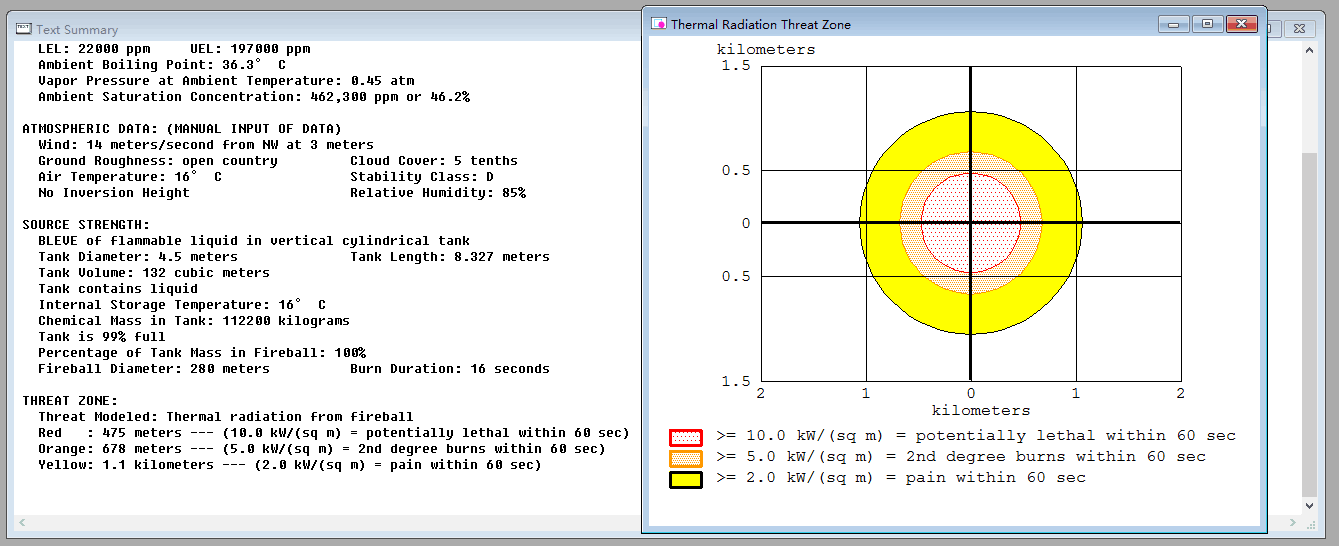Click 'Tank contains liquid' line
The height and width of the screenshot is (546, 1339).
pyautogui.click(x=118, y=289)
